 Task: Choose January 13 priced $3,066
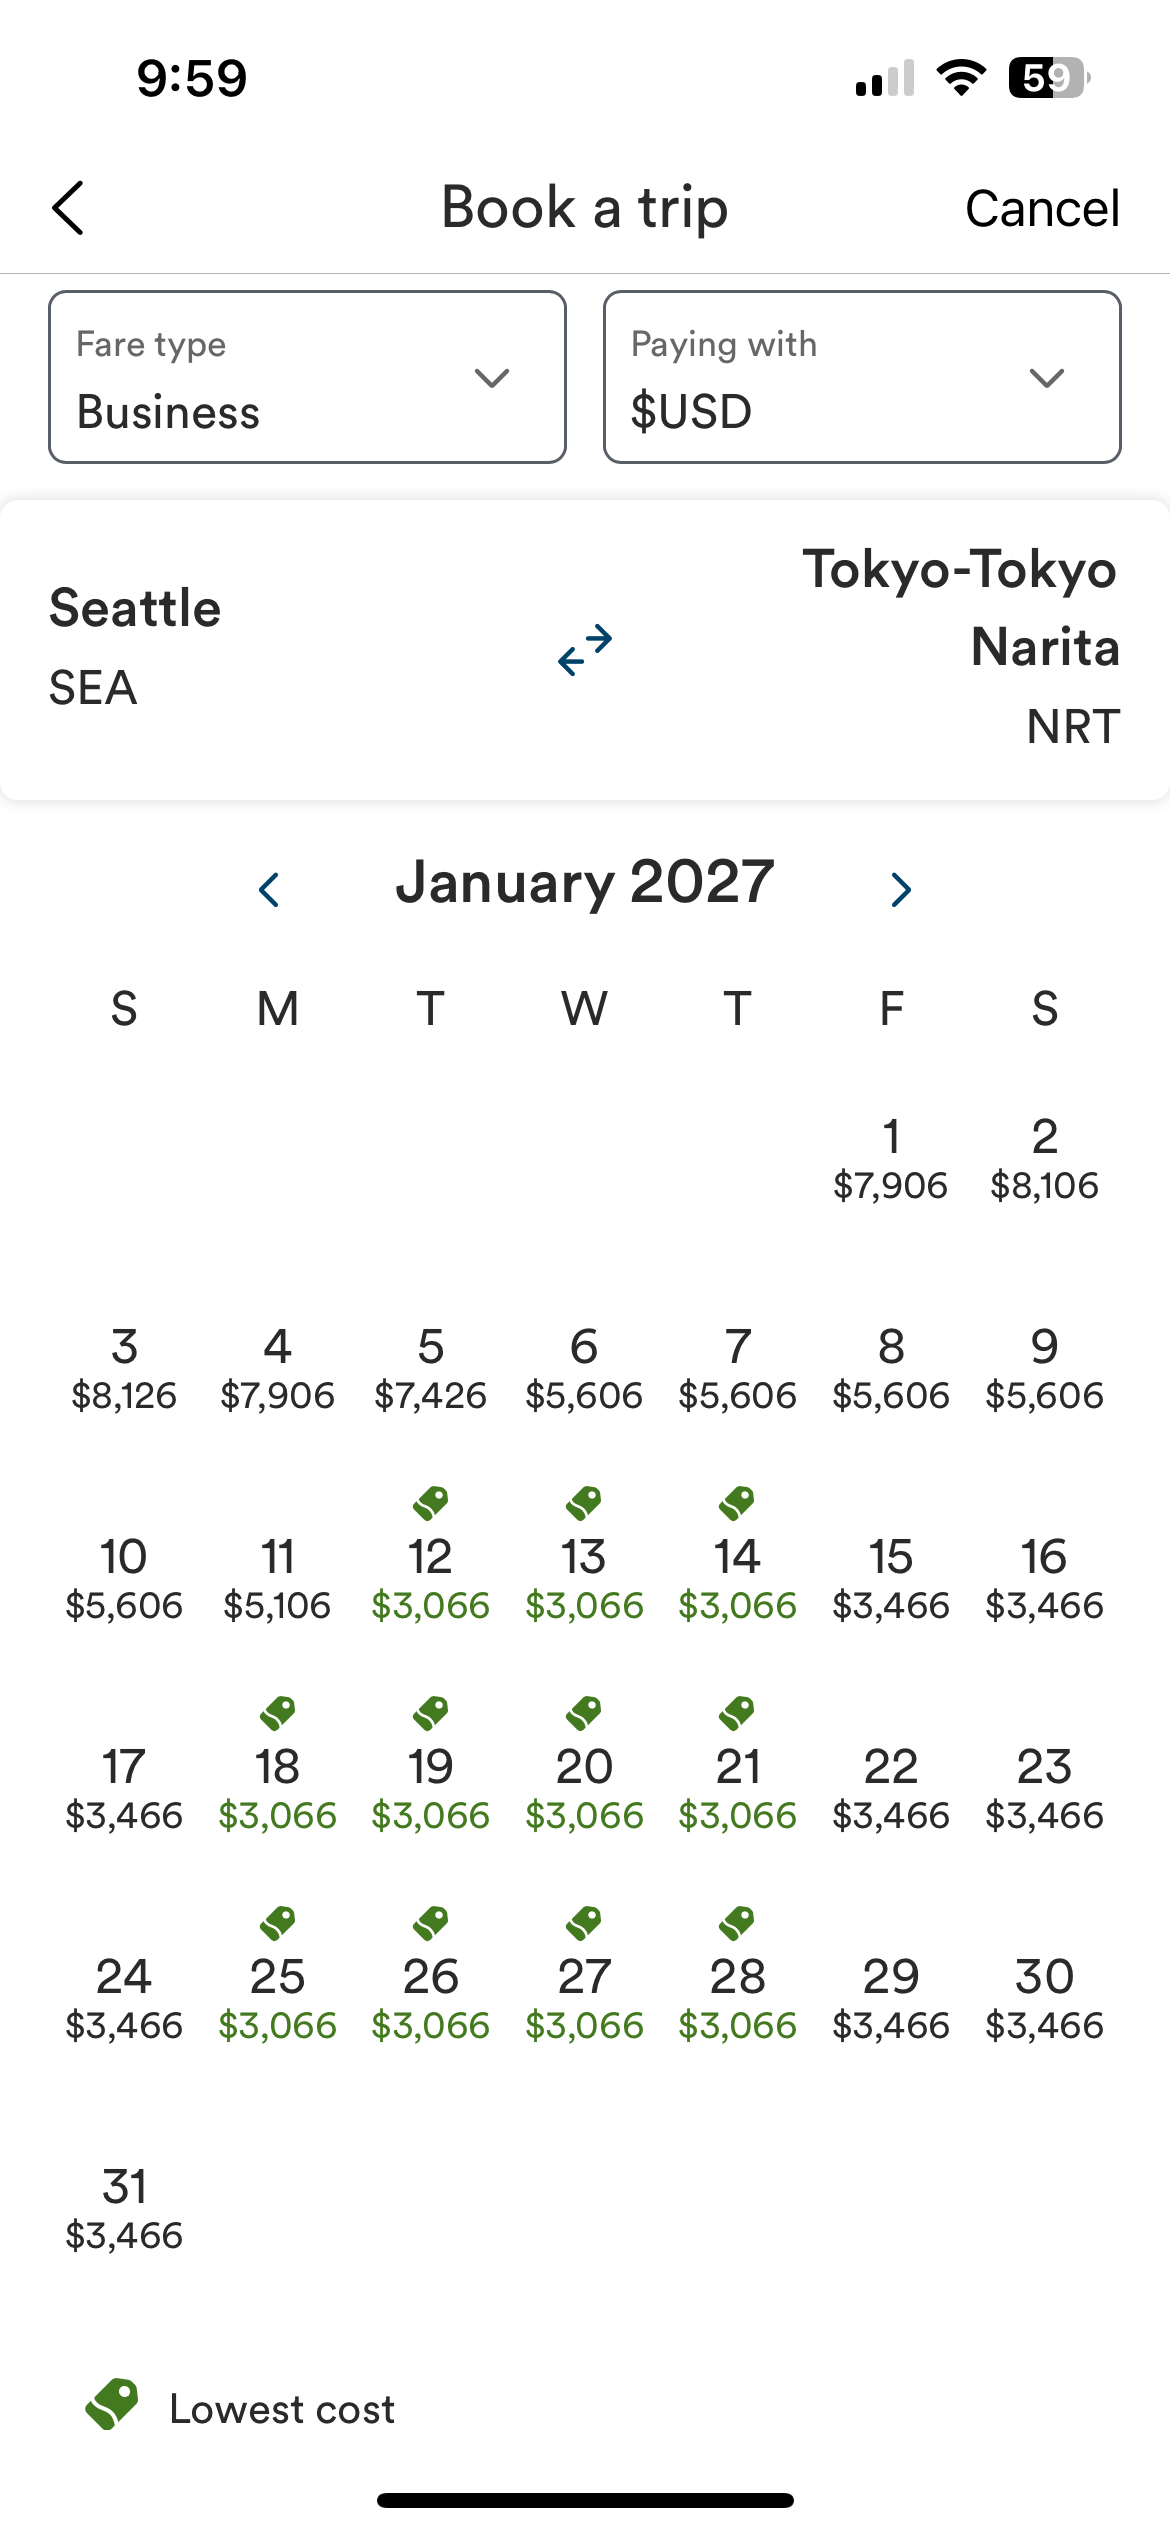click(x=584, y=1580)
